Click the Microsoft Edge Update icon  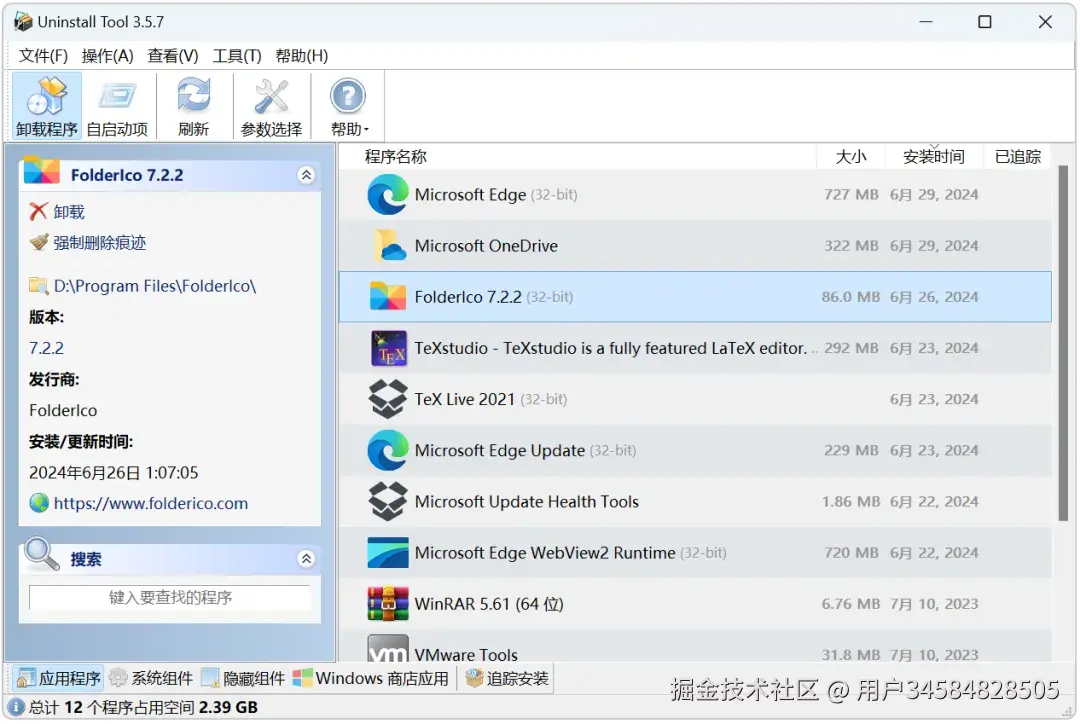pos(388,451)
